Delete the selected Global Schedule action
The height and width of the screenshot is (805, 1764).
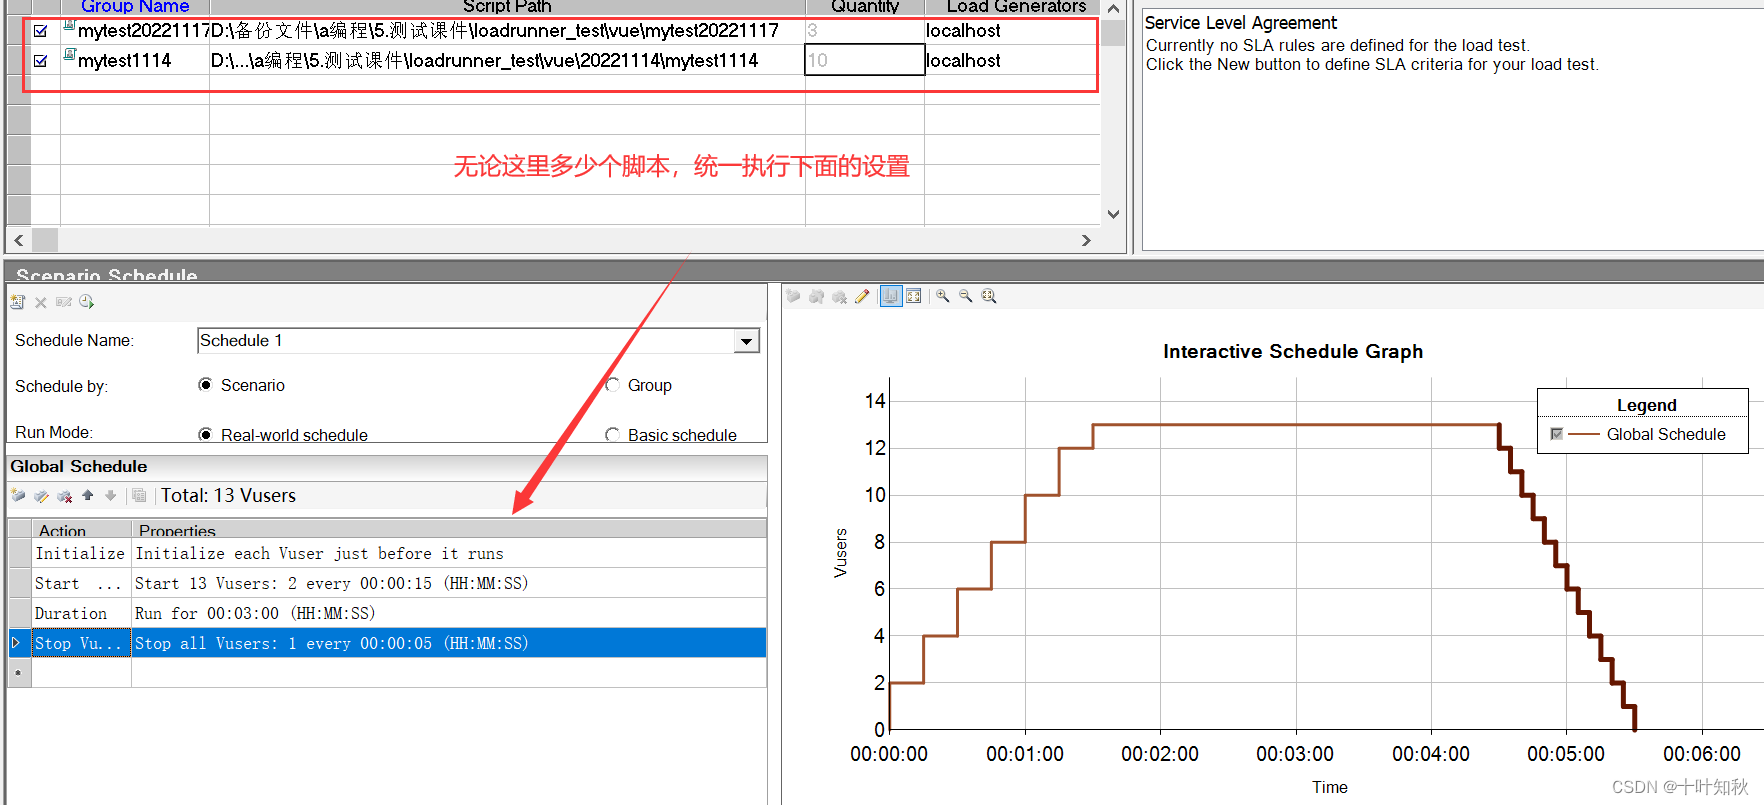click(x=65, y=496)
